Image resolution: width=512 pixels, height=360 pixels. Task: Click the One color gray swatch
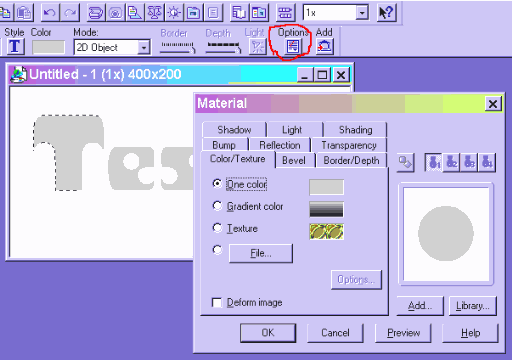pos(326,187)
